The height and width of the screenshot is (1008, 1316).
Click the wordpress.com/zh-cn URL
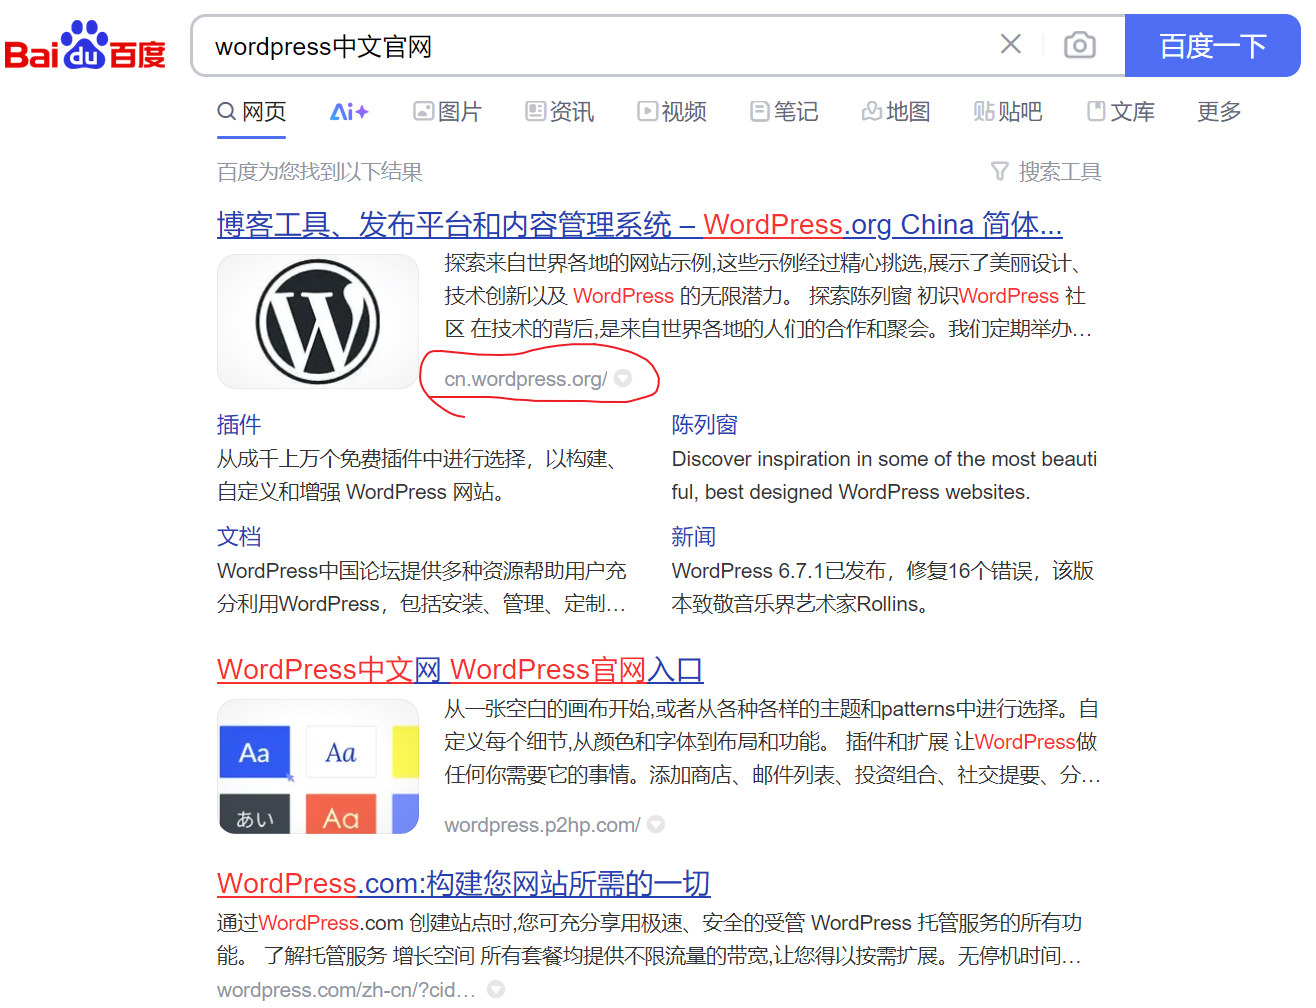346,989
